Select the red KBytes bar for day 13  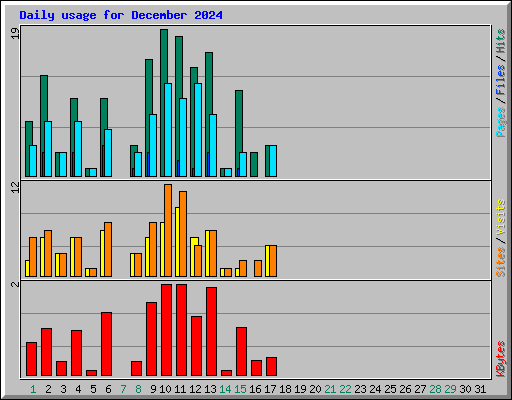pos(211,331)
